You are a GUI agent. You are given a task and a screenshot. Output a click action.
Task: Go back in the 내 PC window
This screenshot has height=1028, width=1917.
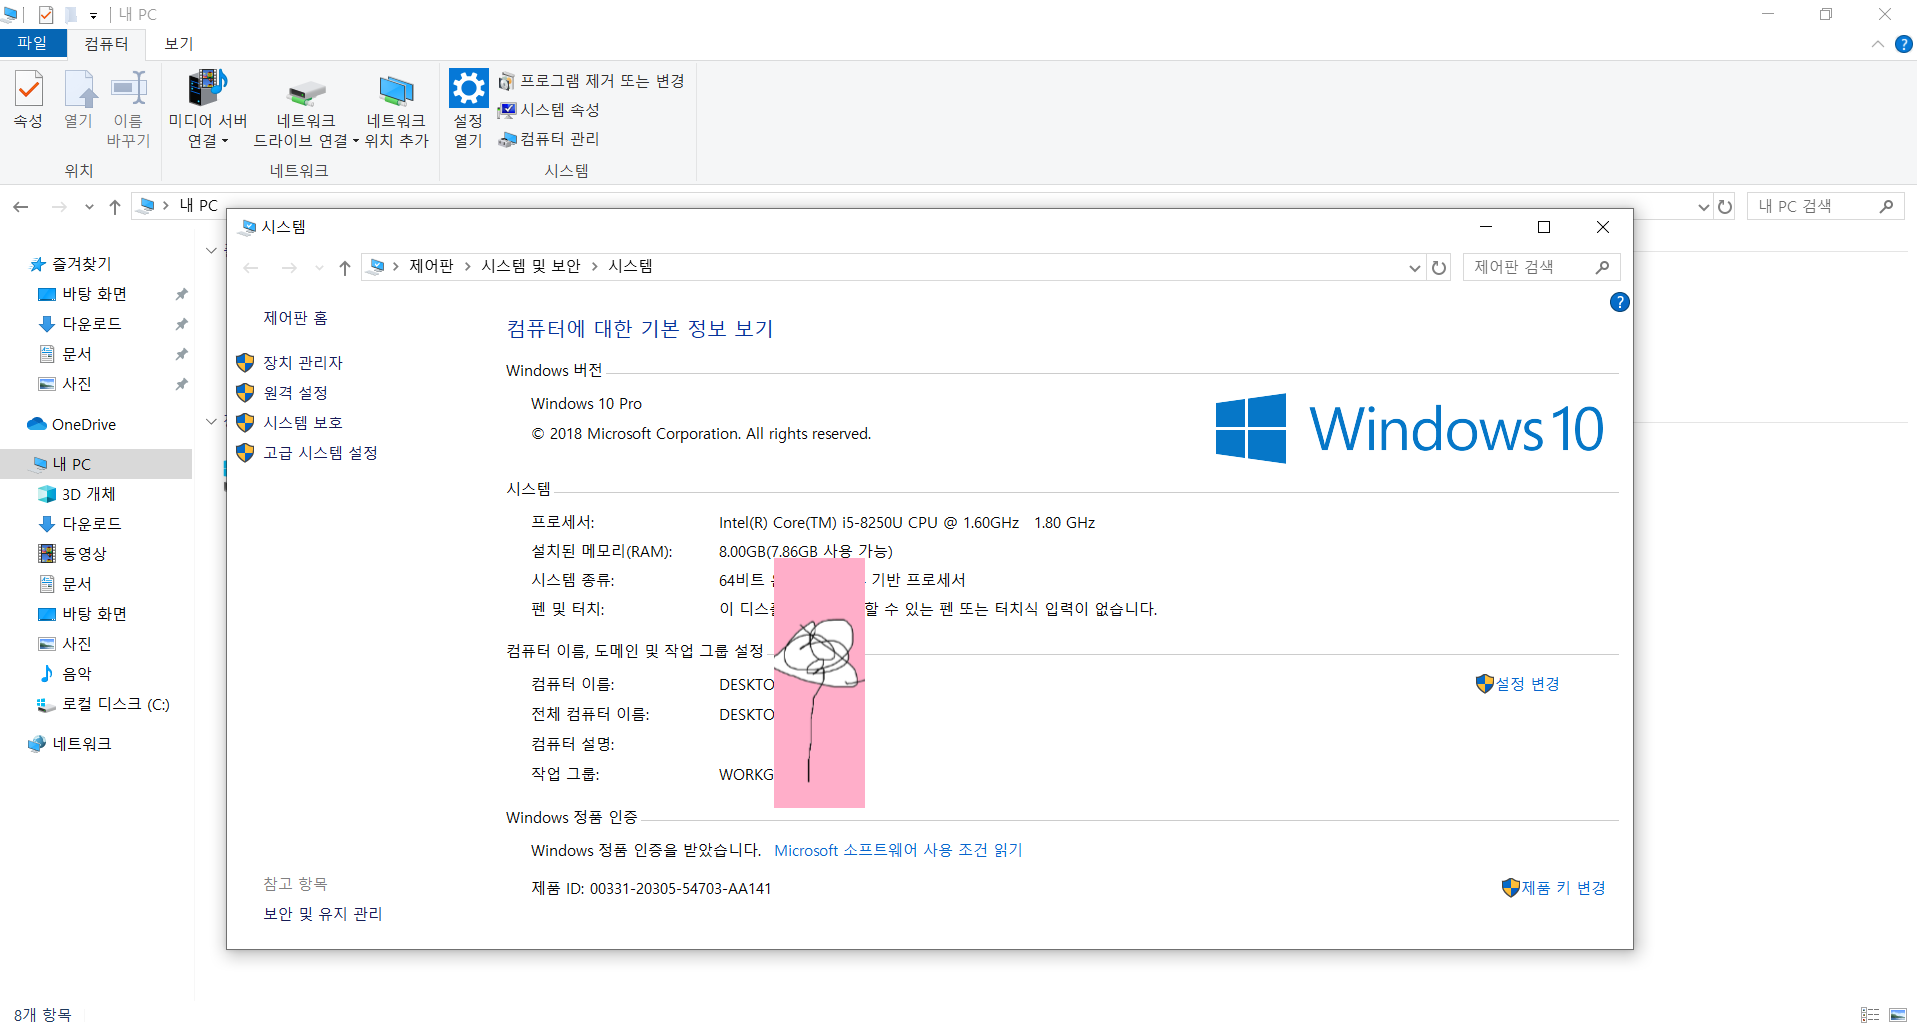tap(21, 206)
